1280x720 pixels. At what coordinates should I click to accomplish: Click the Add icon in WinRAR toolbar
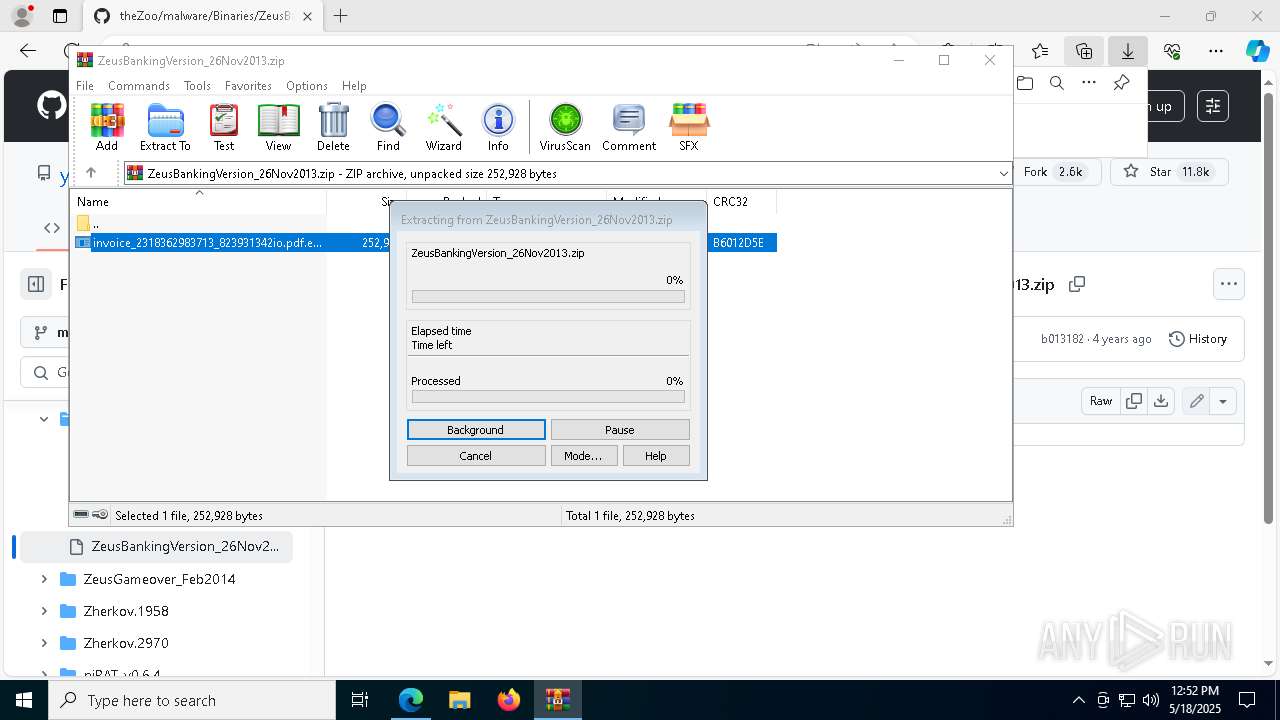pos(107,127)
